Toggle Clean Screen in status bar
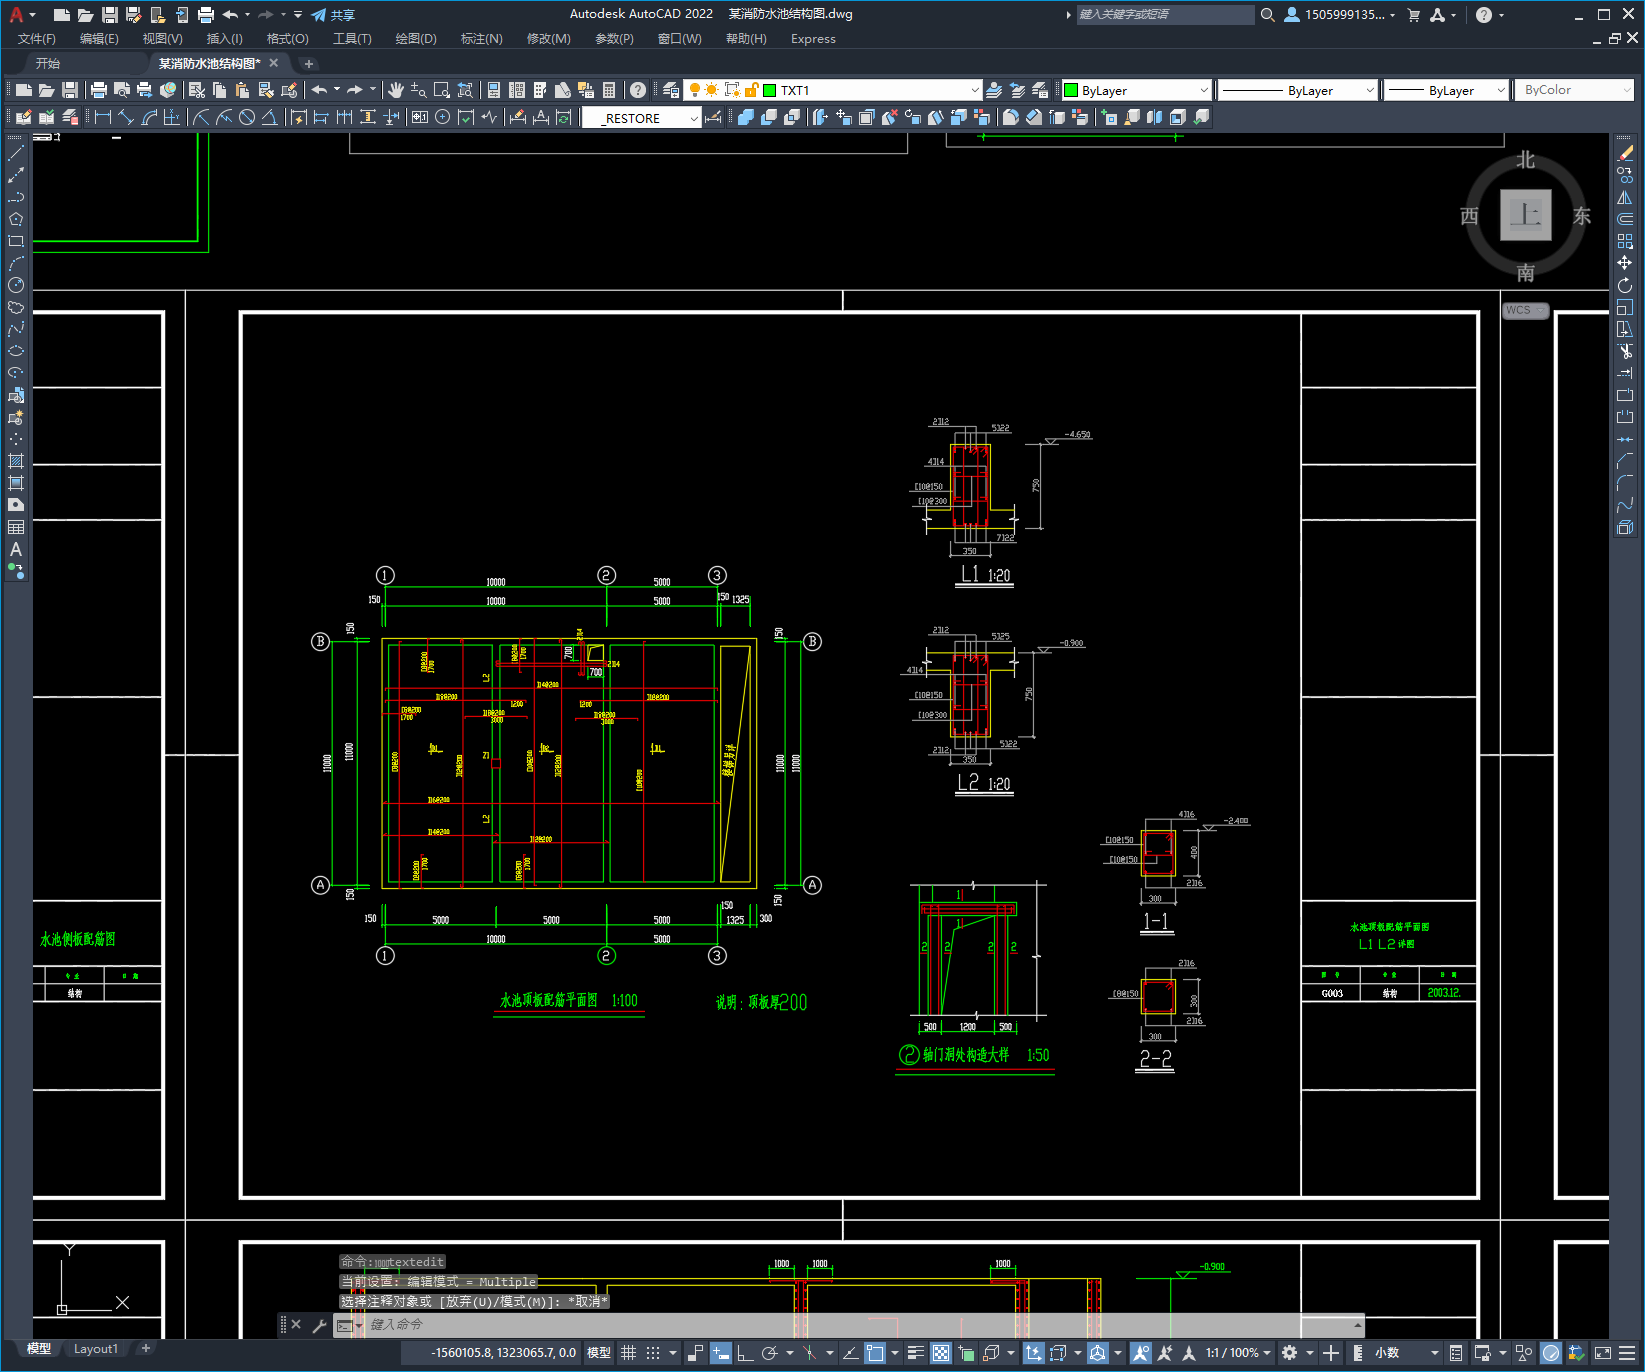1645x1372 pixels. (x=1603, y=1353)
